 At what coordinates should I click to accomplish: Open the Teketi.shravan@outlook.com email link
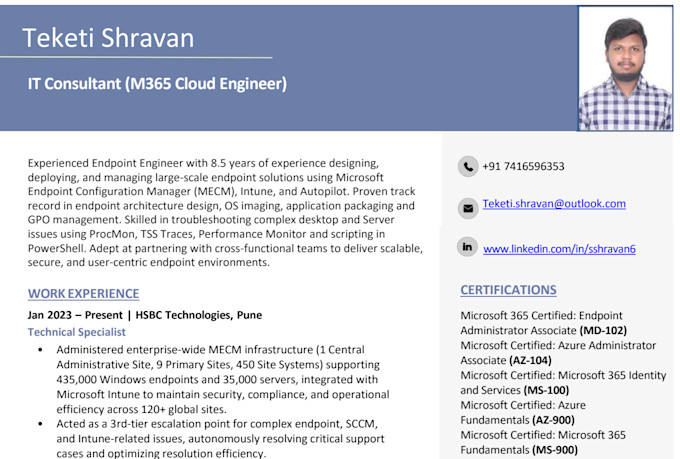coord(554,203)
